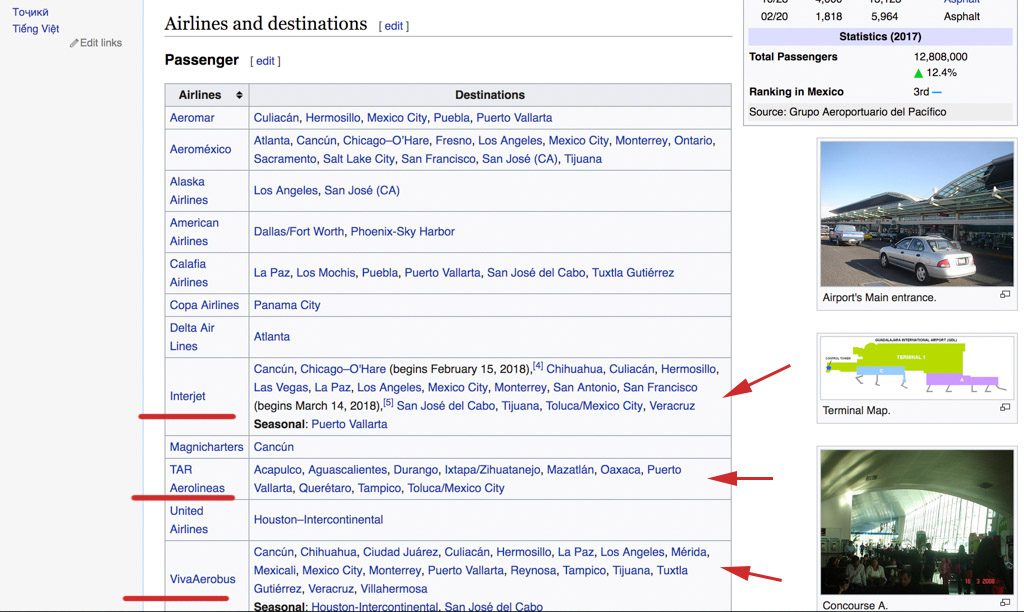Image resolution: width=1024 pixels, height=612 pixels.
Task: Click Ixtapa/Zihuatanejo destination link
Action: pyautogui.click(x=492, y=470)
